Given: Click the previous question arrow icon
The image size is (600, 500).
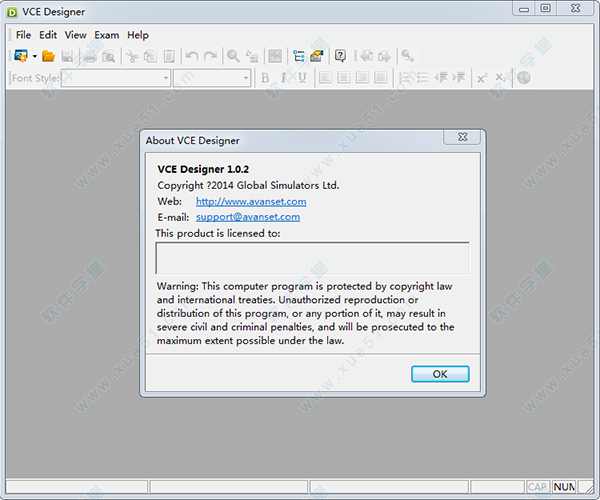Looking at the screenshot, I should [366, 56].
